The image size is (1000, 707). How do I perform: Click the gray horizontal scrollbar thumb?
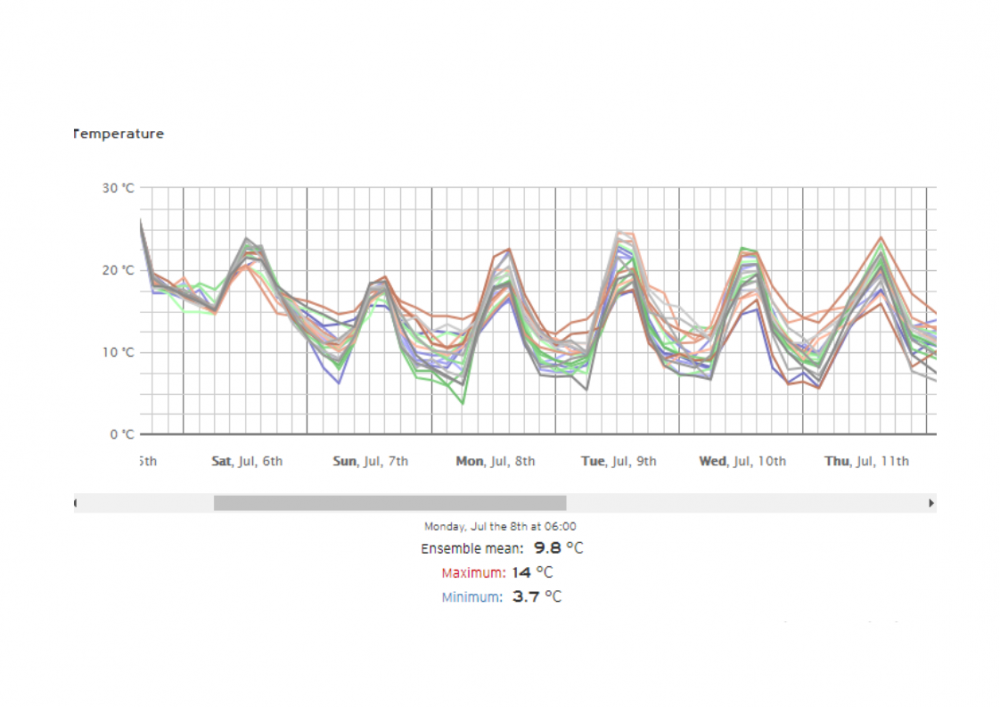389,503
